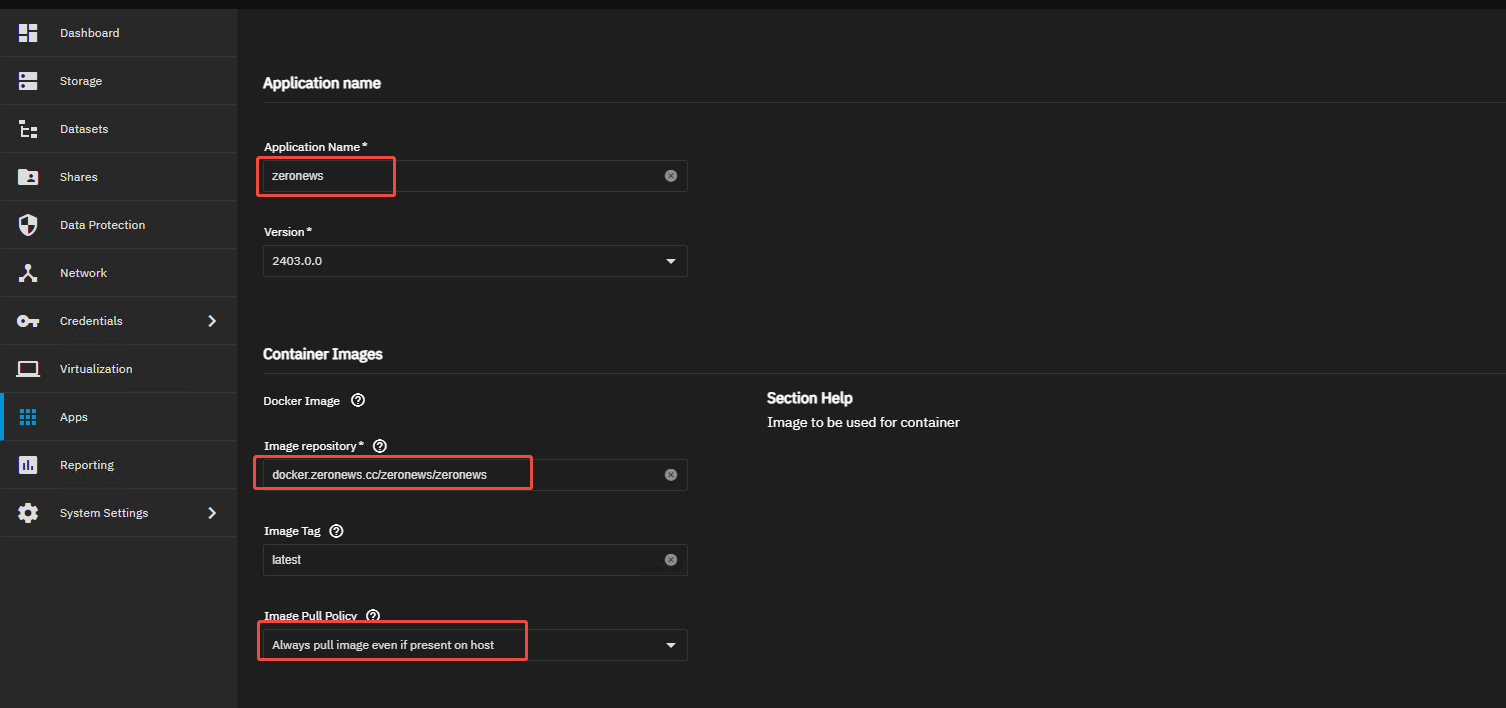Click the Credentials key icon
This screenshot has width=1506, height=708.
(x=28, y=321)
